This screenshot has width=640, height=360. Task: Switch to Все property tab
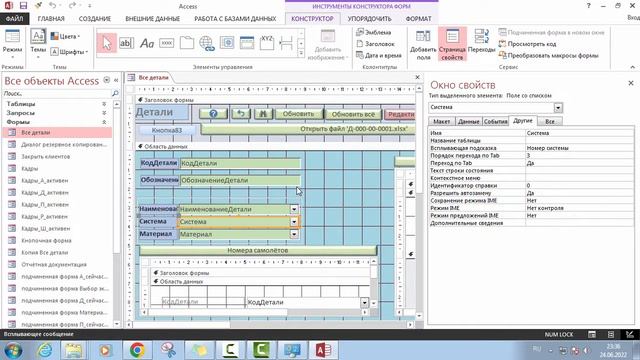pyautogui.click(x=549, y=122)
